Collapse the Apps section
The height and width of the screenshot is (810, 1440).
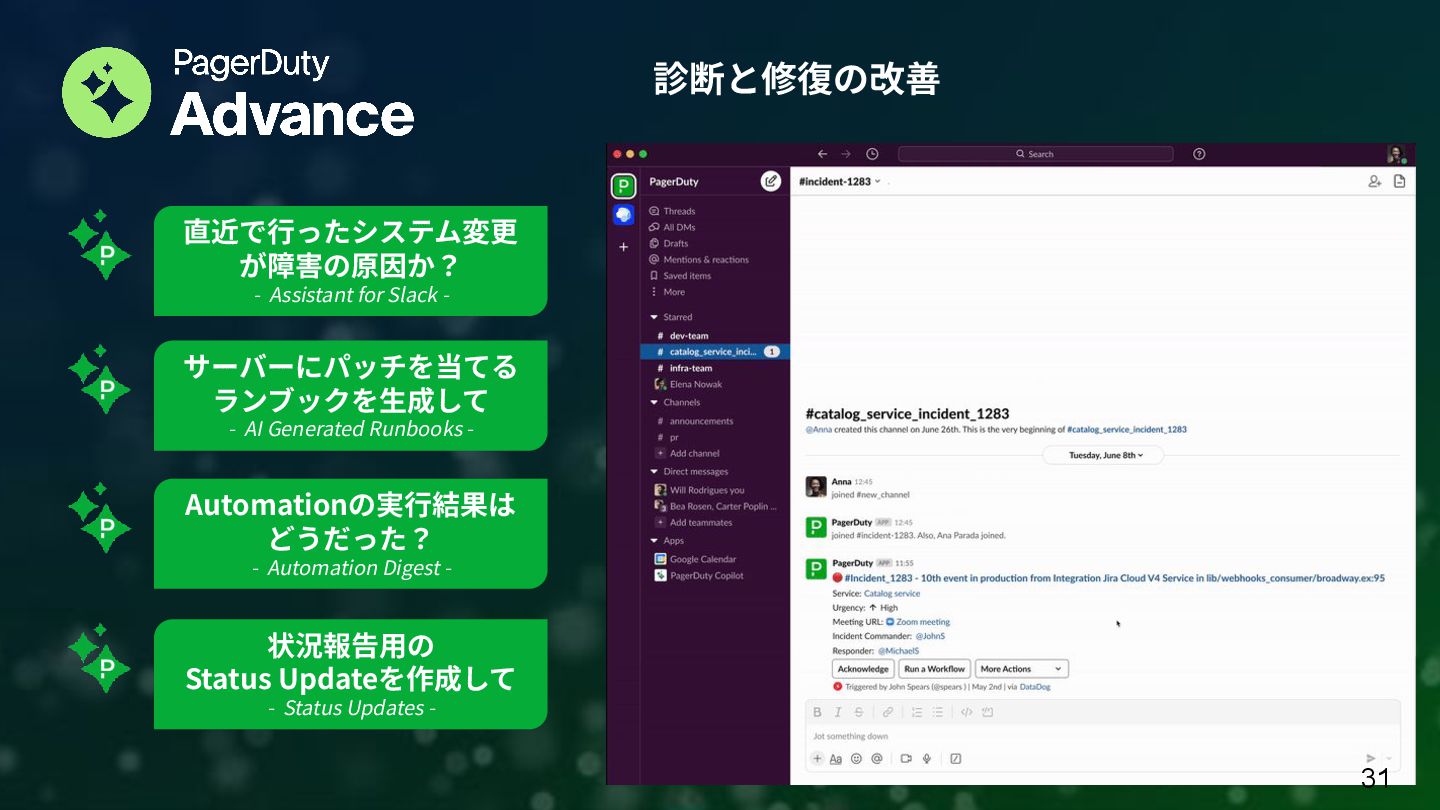(654, 540)
